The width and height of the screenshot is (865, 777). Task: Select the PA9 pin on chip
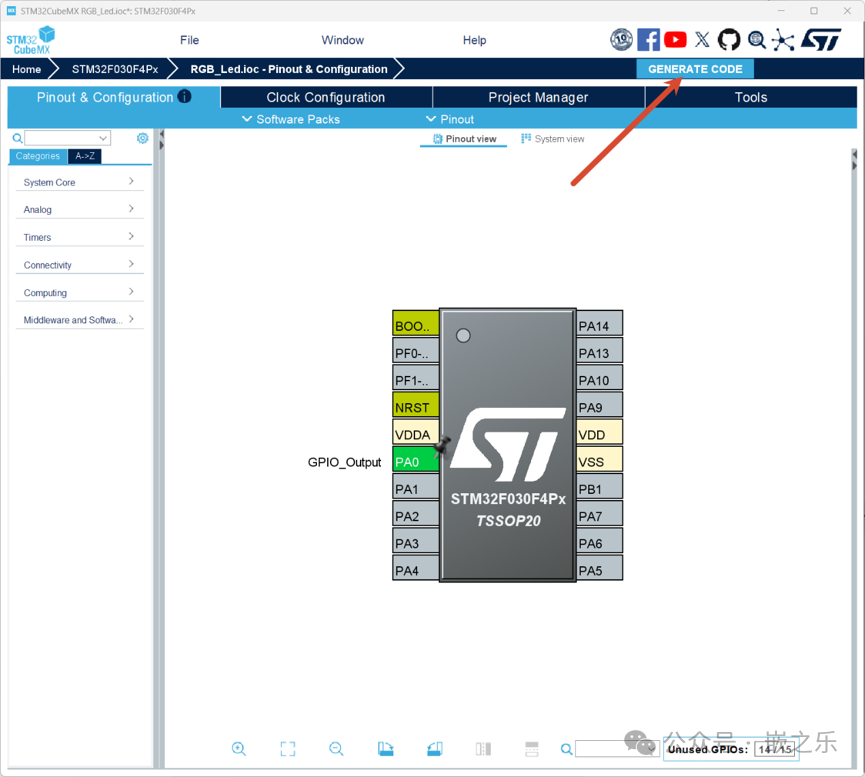click(600, 407)
